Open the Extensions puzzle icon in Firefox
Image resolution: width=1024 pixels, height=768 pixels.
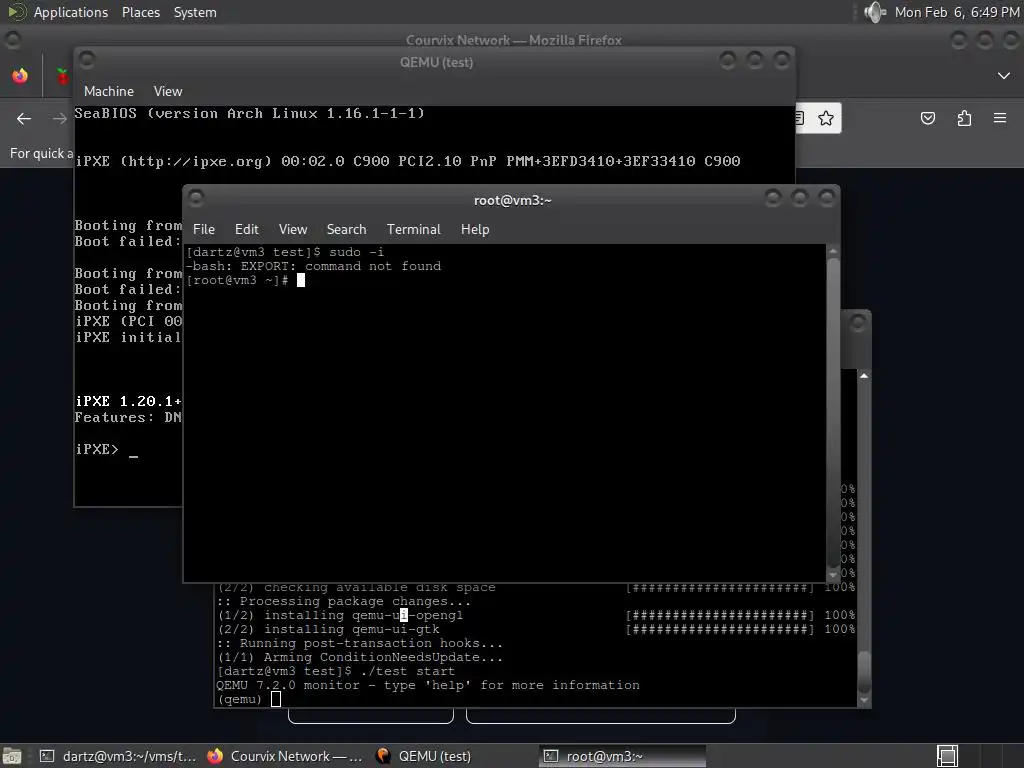point(964,118)
